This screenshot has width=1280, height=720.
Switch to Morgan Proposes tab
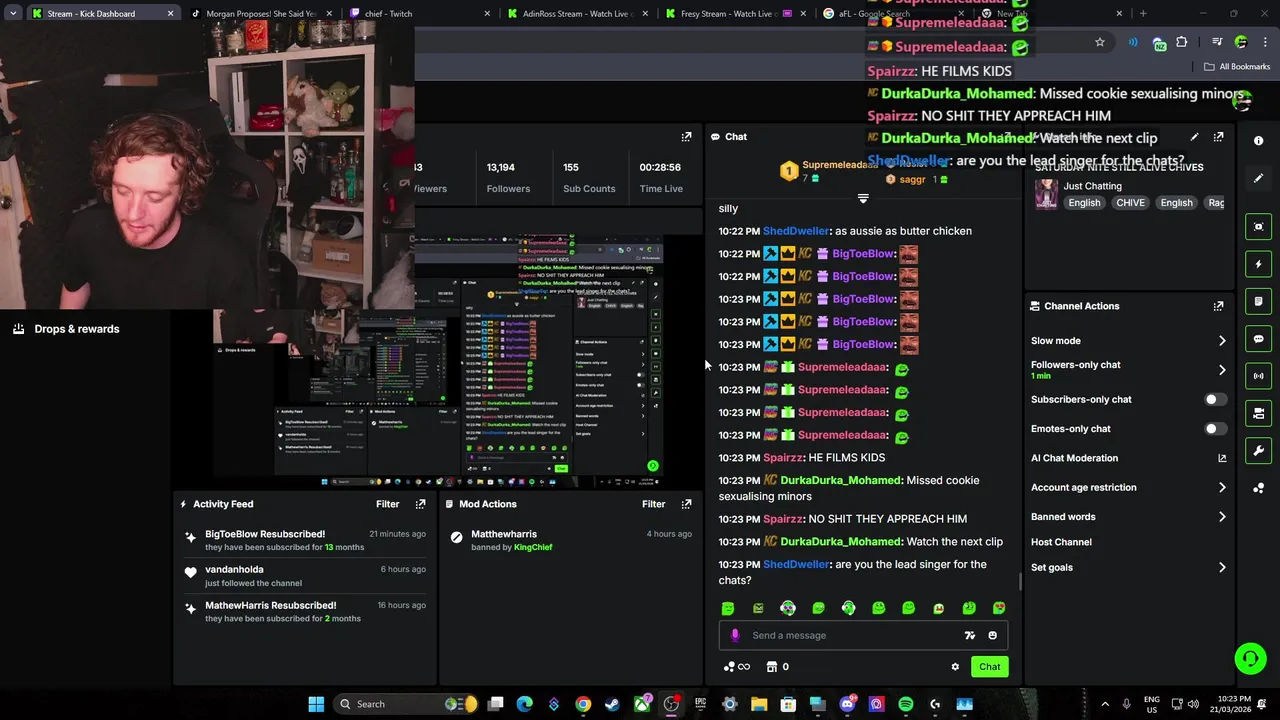(x=260, y=14)
